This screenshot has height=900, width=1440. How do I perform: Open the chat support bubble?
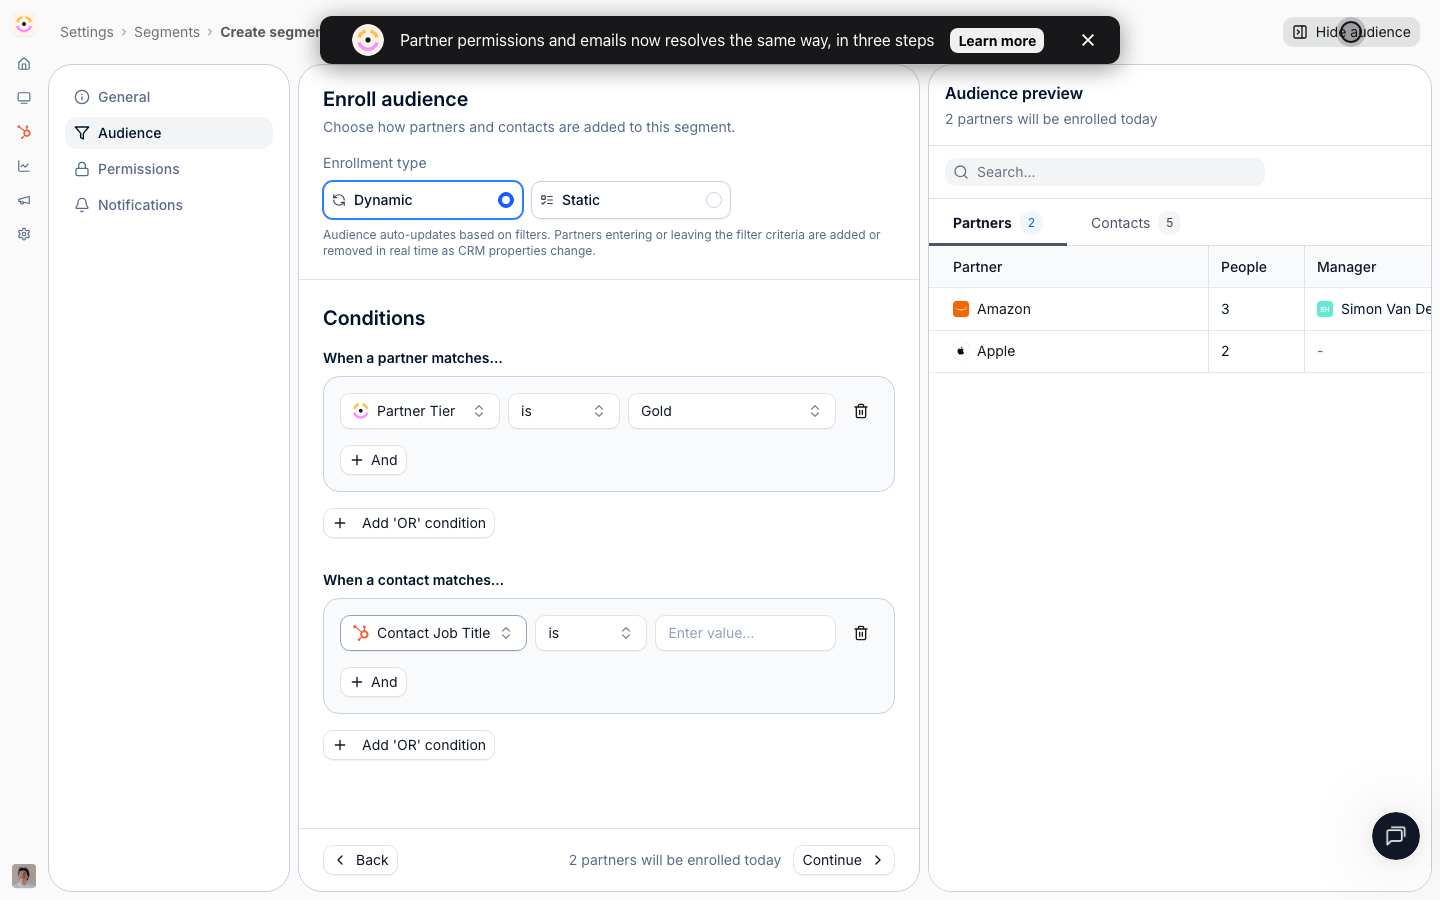coord(1396,836)
